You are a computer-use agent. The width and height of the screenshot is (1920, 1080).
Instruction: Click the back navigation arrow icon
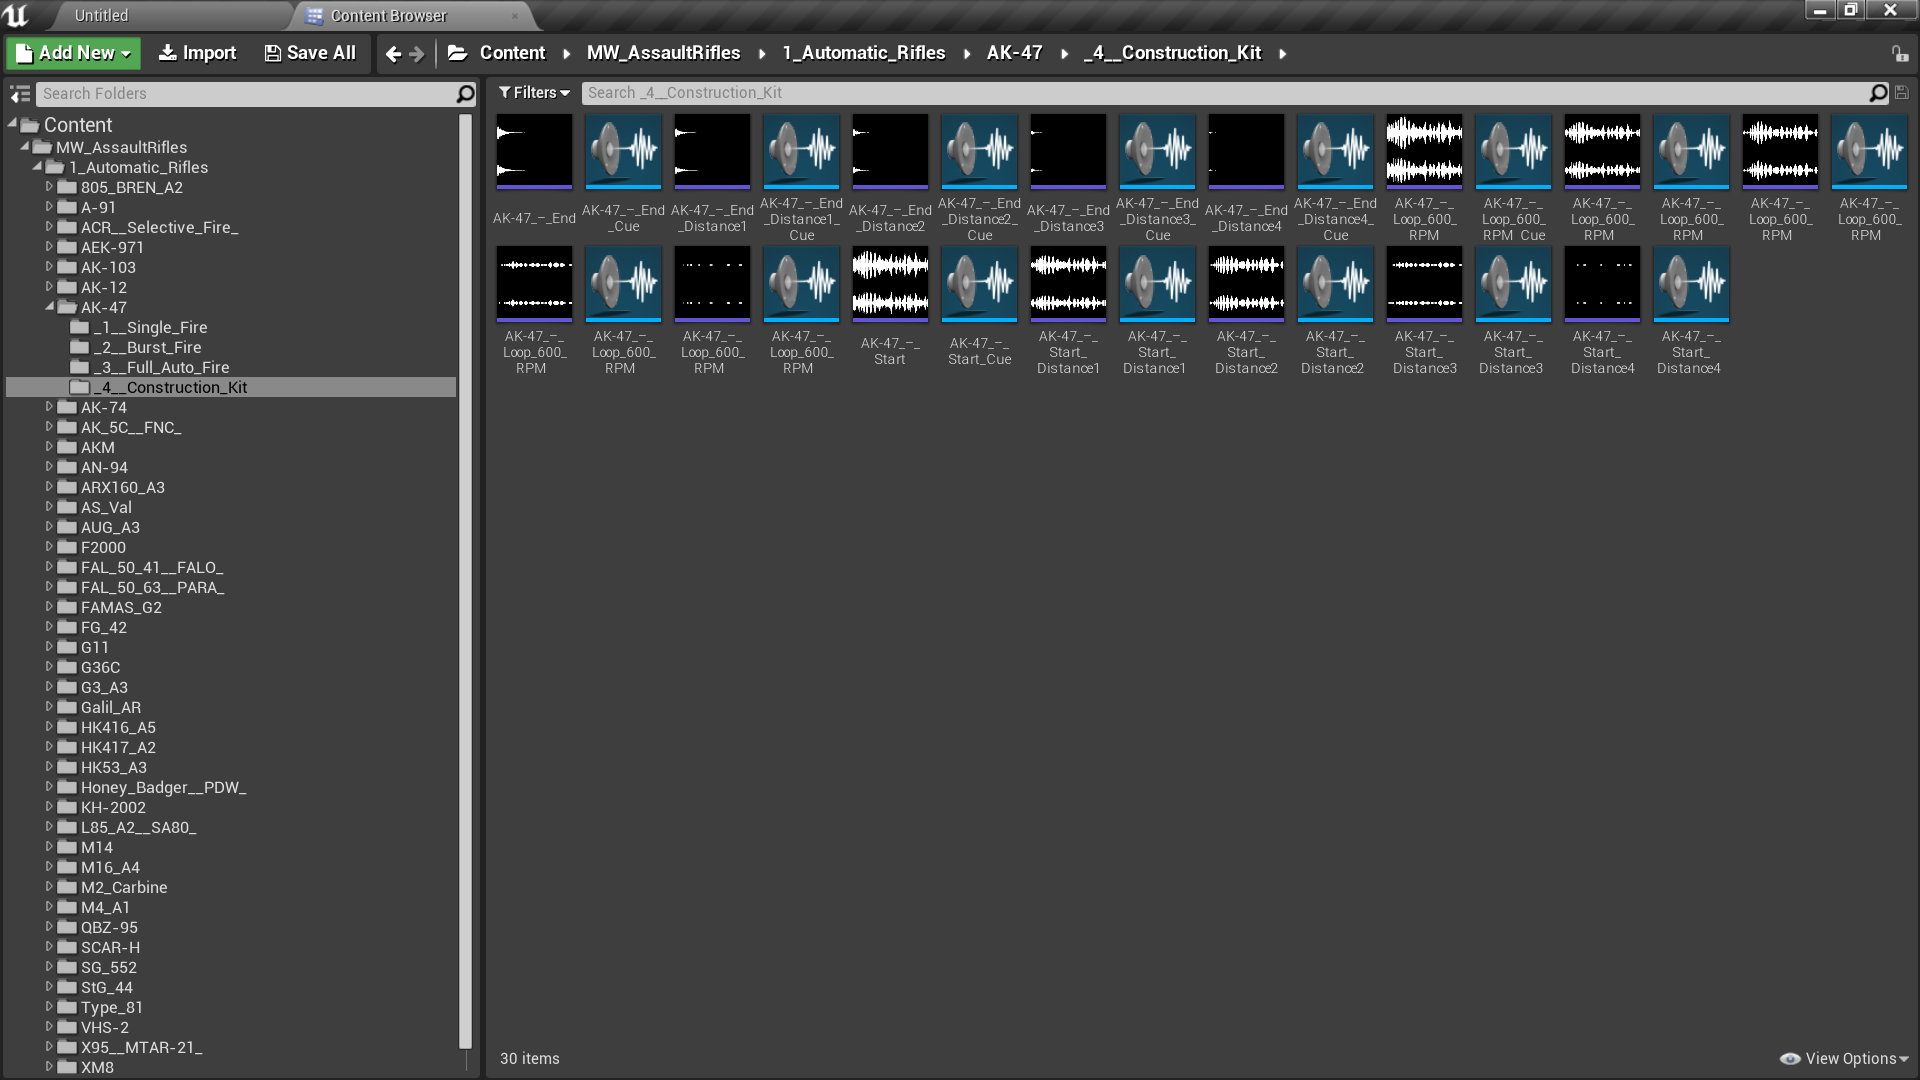tap(393, 53)
